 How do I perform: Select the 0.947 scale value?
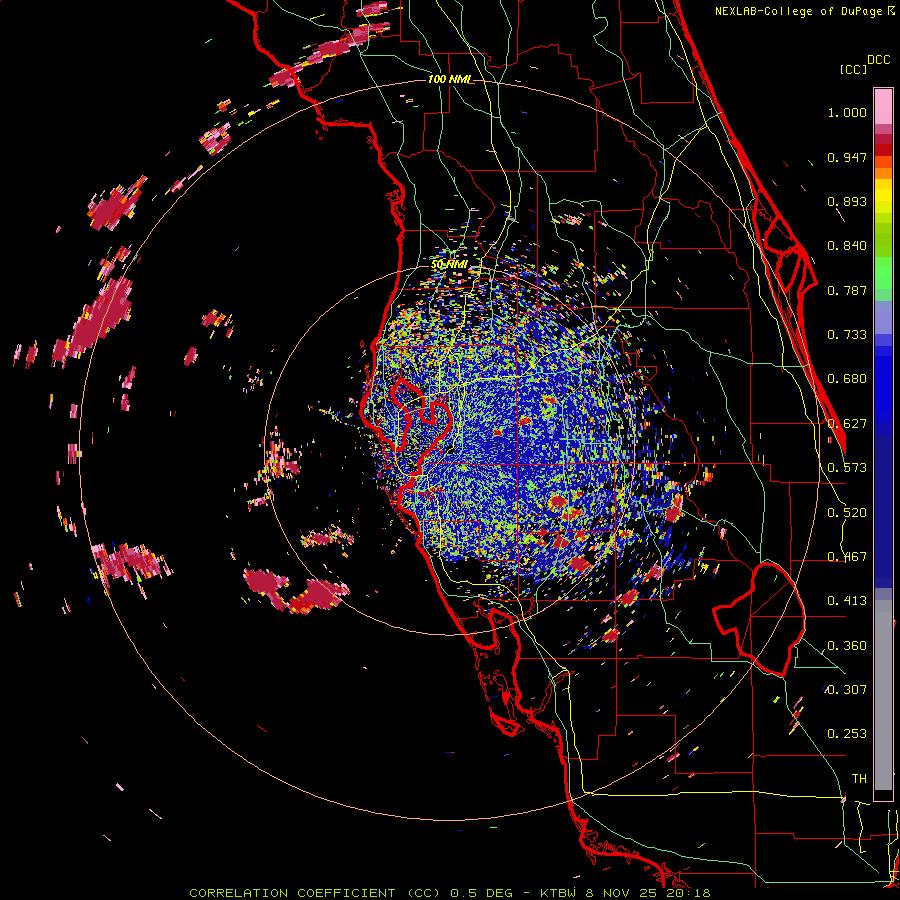(x=847, y=157)
